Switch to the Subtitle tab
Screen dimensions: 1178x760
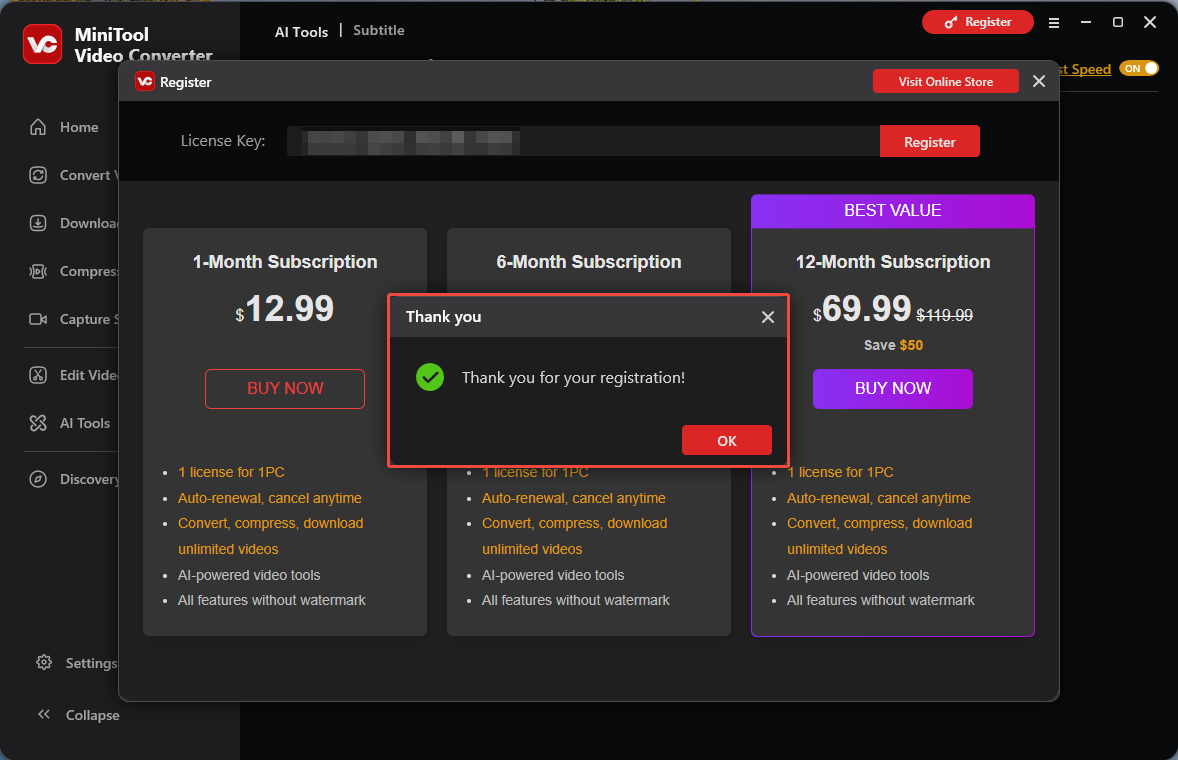coord(379,30)
